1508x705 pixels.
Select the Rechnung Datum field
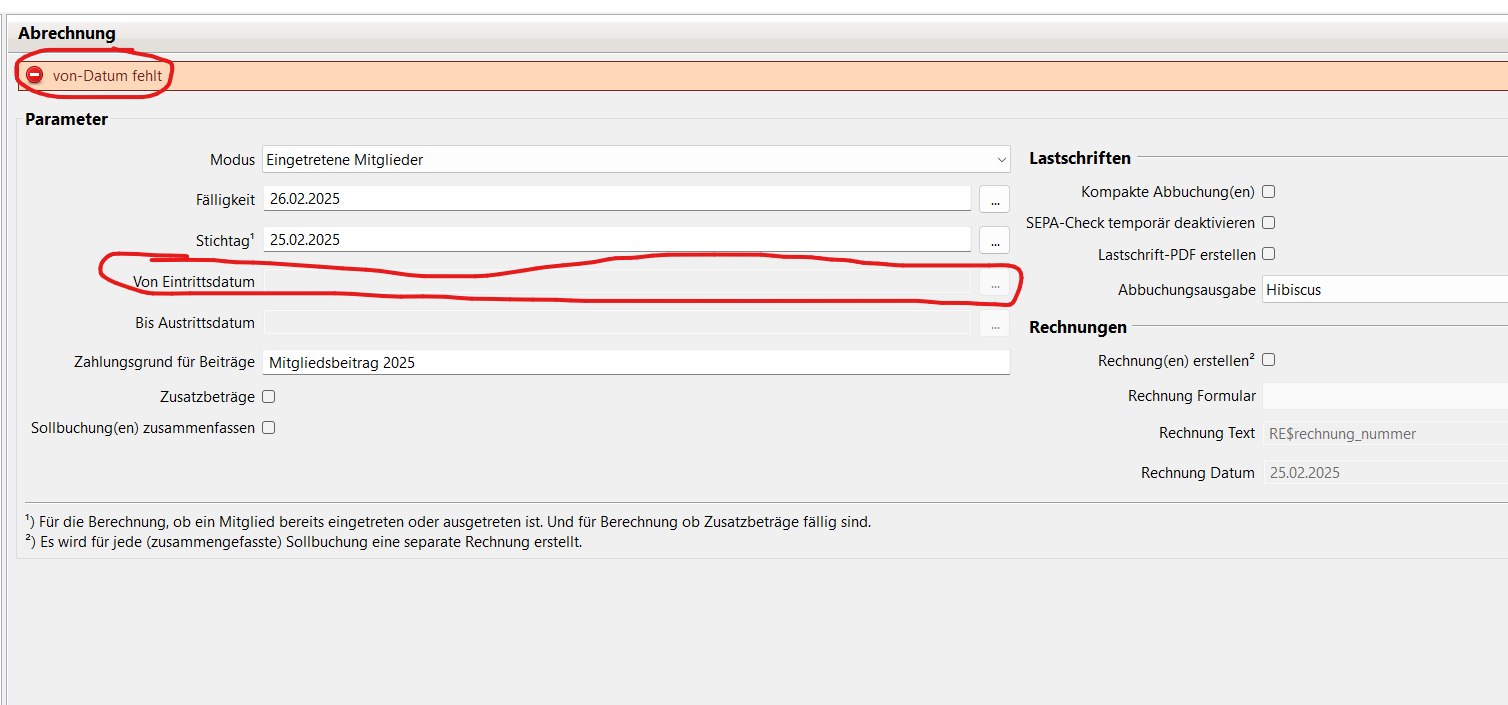(x=1384, y=473)
